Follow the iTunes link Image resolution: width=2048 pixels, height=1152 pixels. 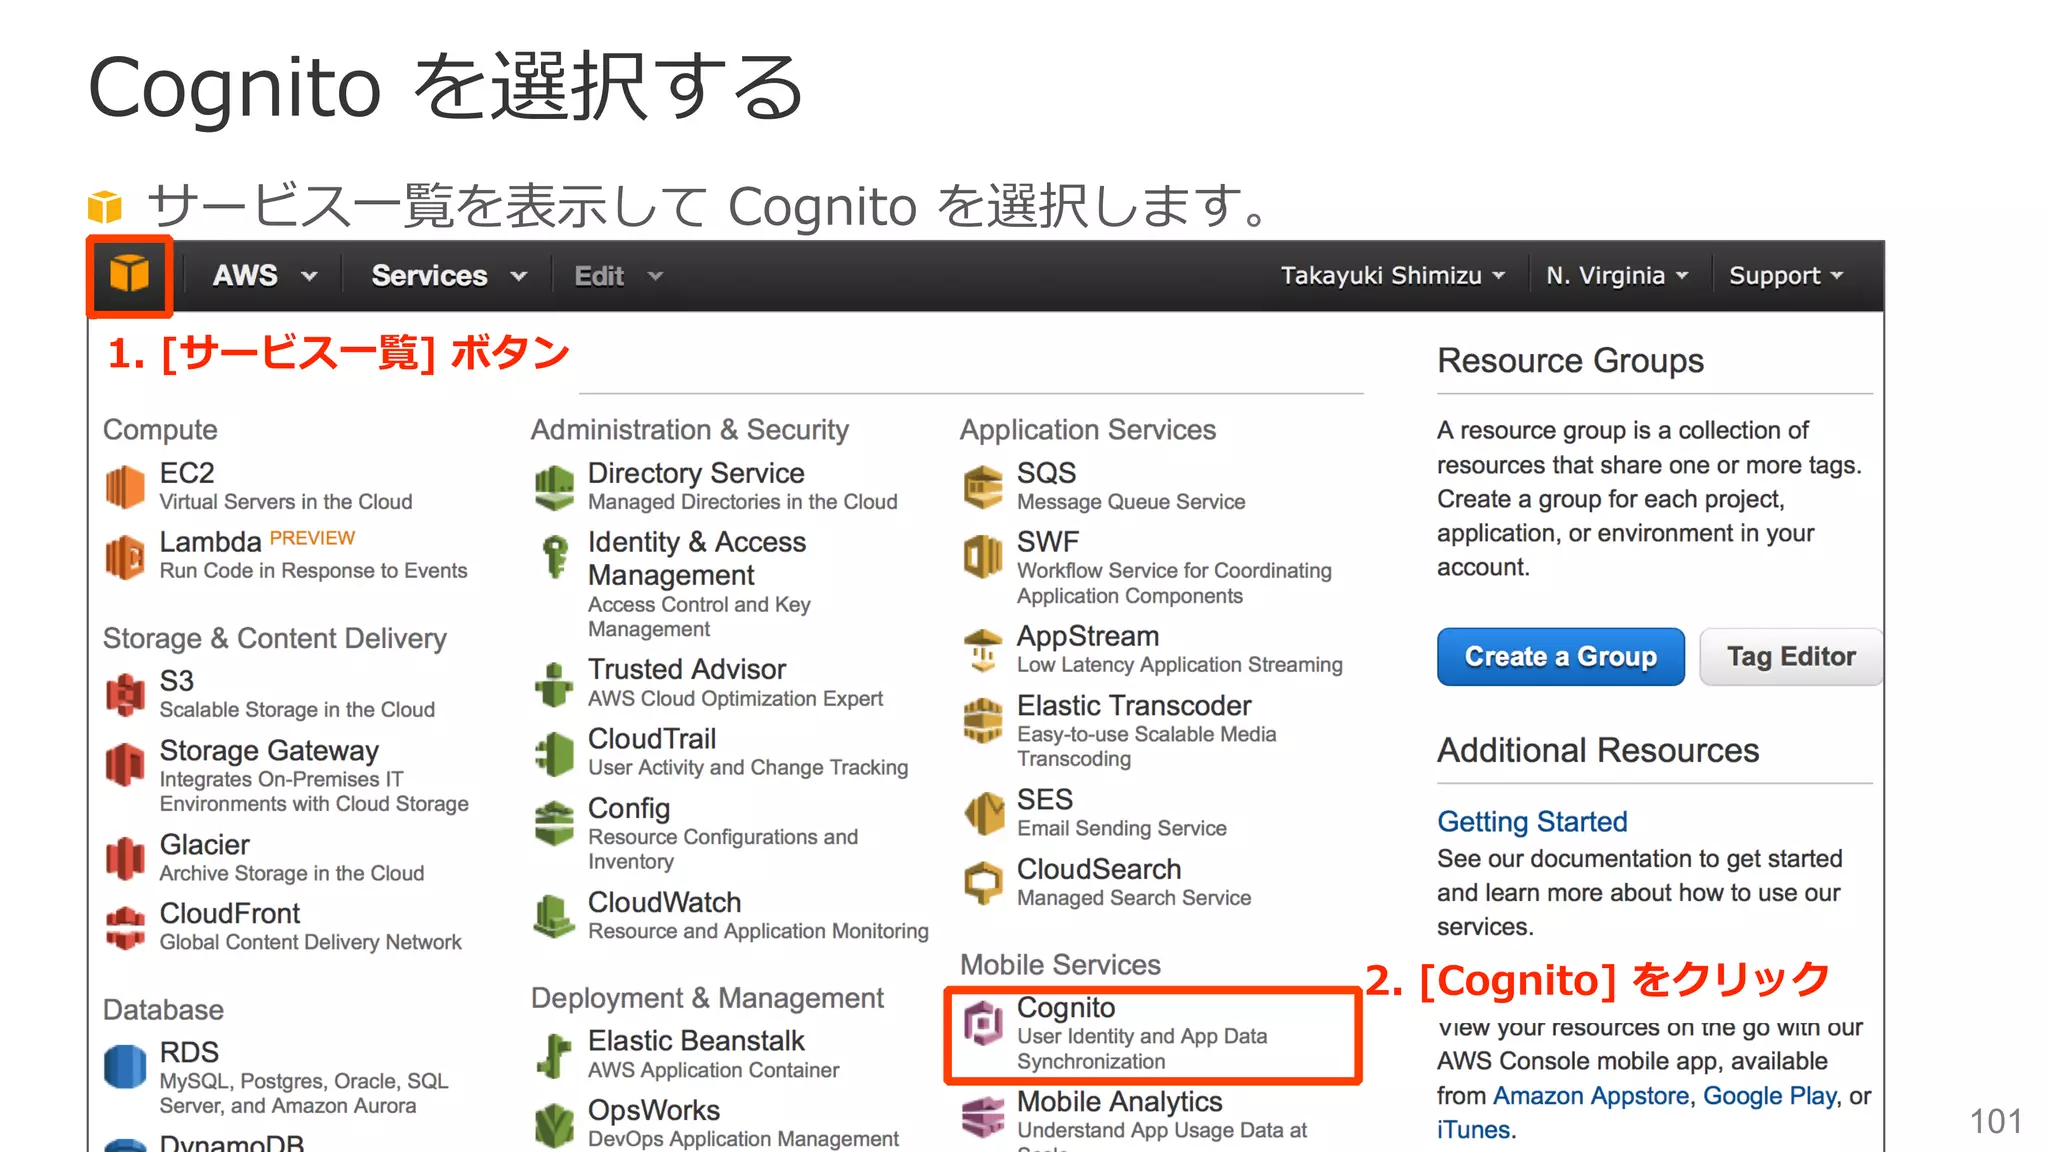(1473, 1129)
